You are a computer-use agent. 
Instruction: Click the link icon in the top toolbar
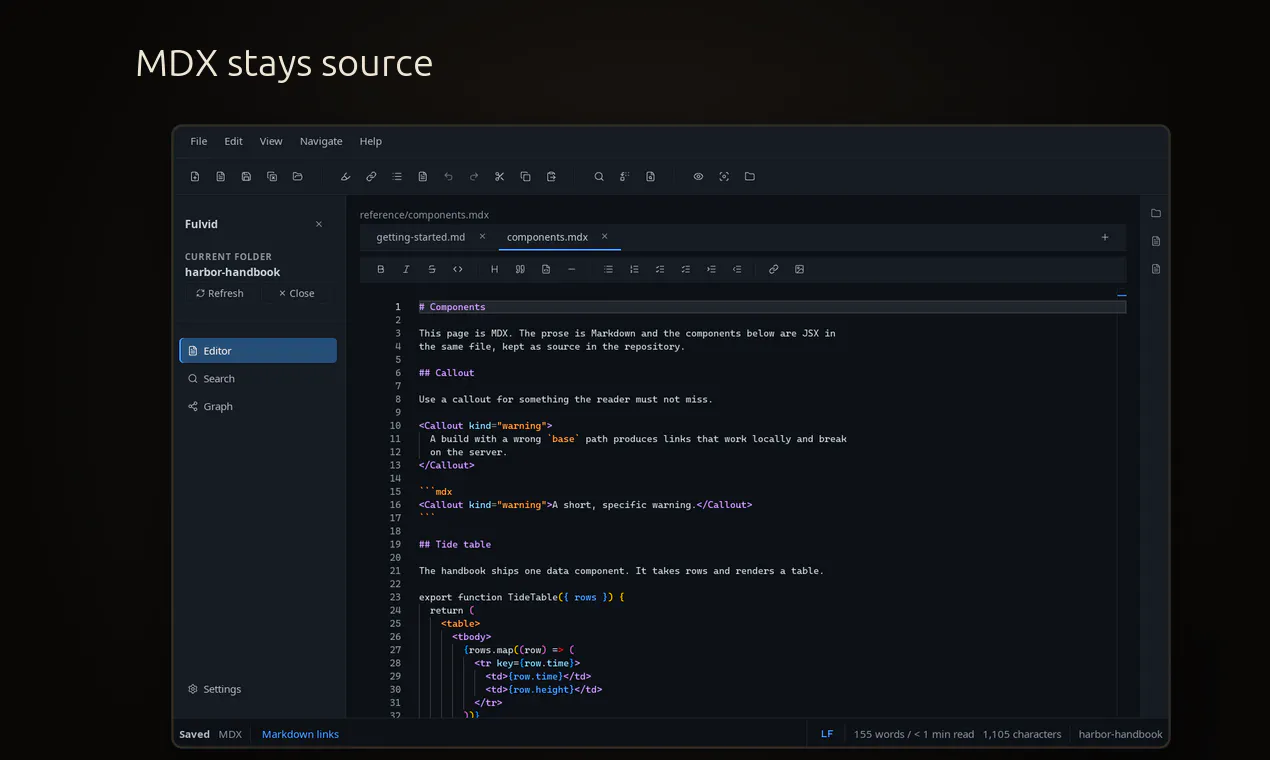(371, 177)
